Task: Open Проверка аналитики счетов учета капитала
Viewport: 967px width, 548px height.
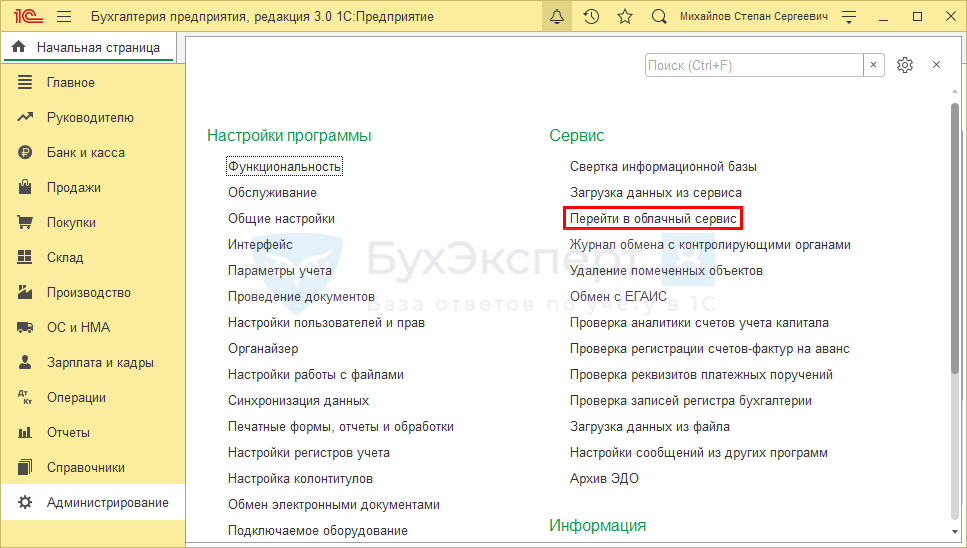Action: pos(699,322)
